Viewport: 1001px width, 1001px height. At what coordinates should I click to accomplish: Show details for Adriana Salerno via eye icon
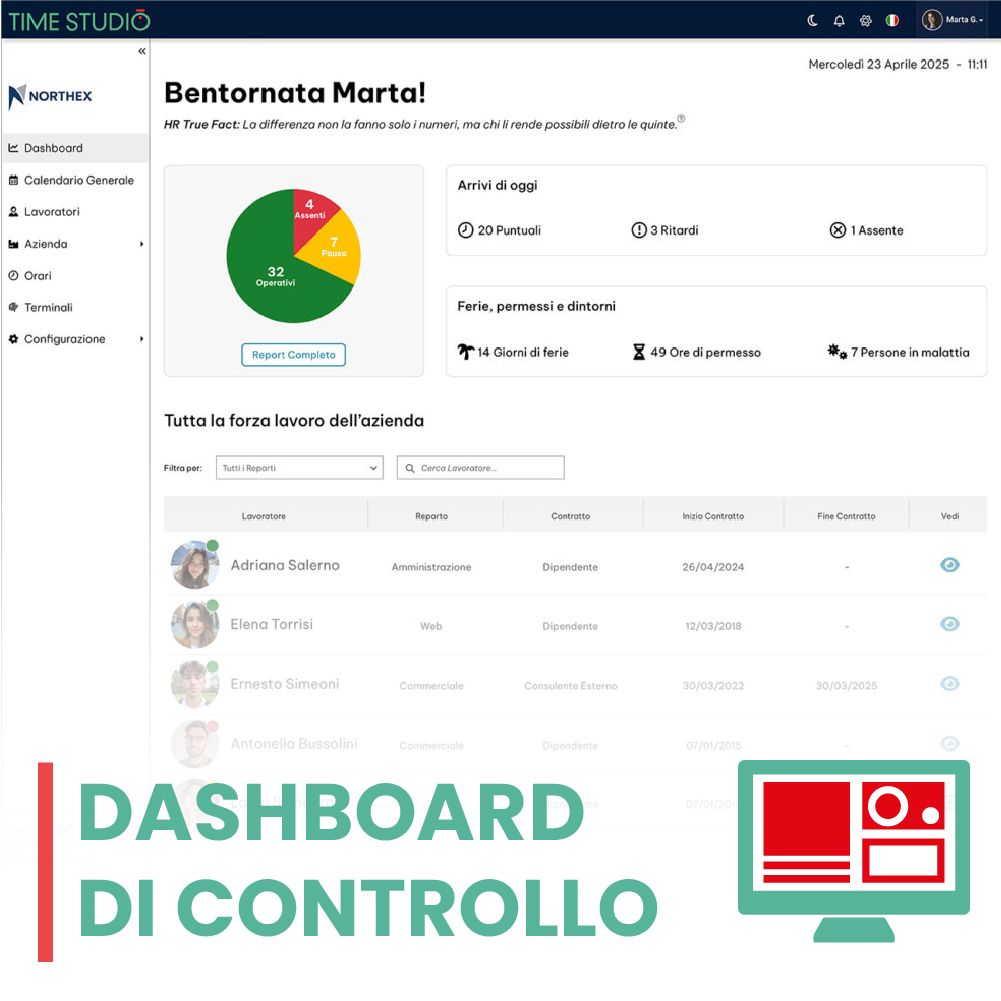click(x=948, y=564)
